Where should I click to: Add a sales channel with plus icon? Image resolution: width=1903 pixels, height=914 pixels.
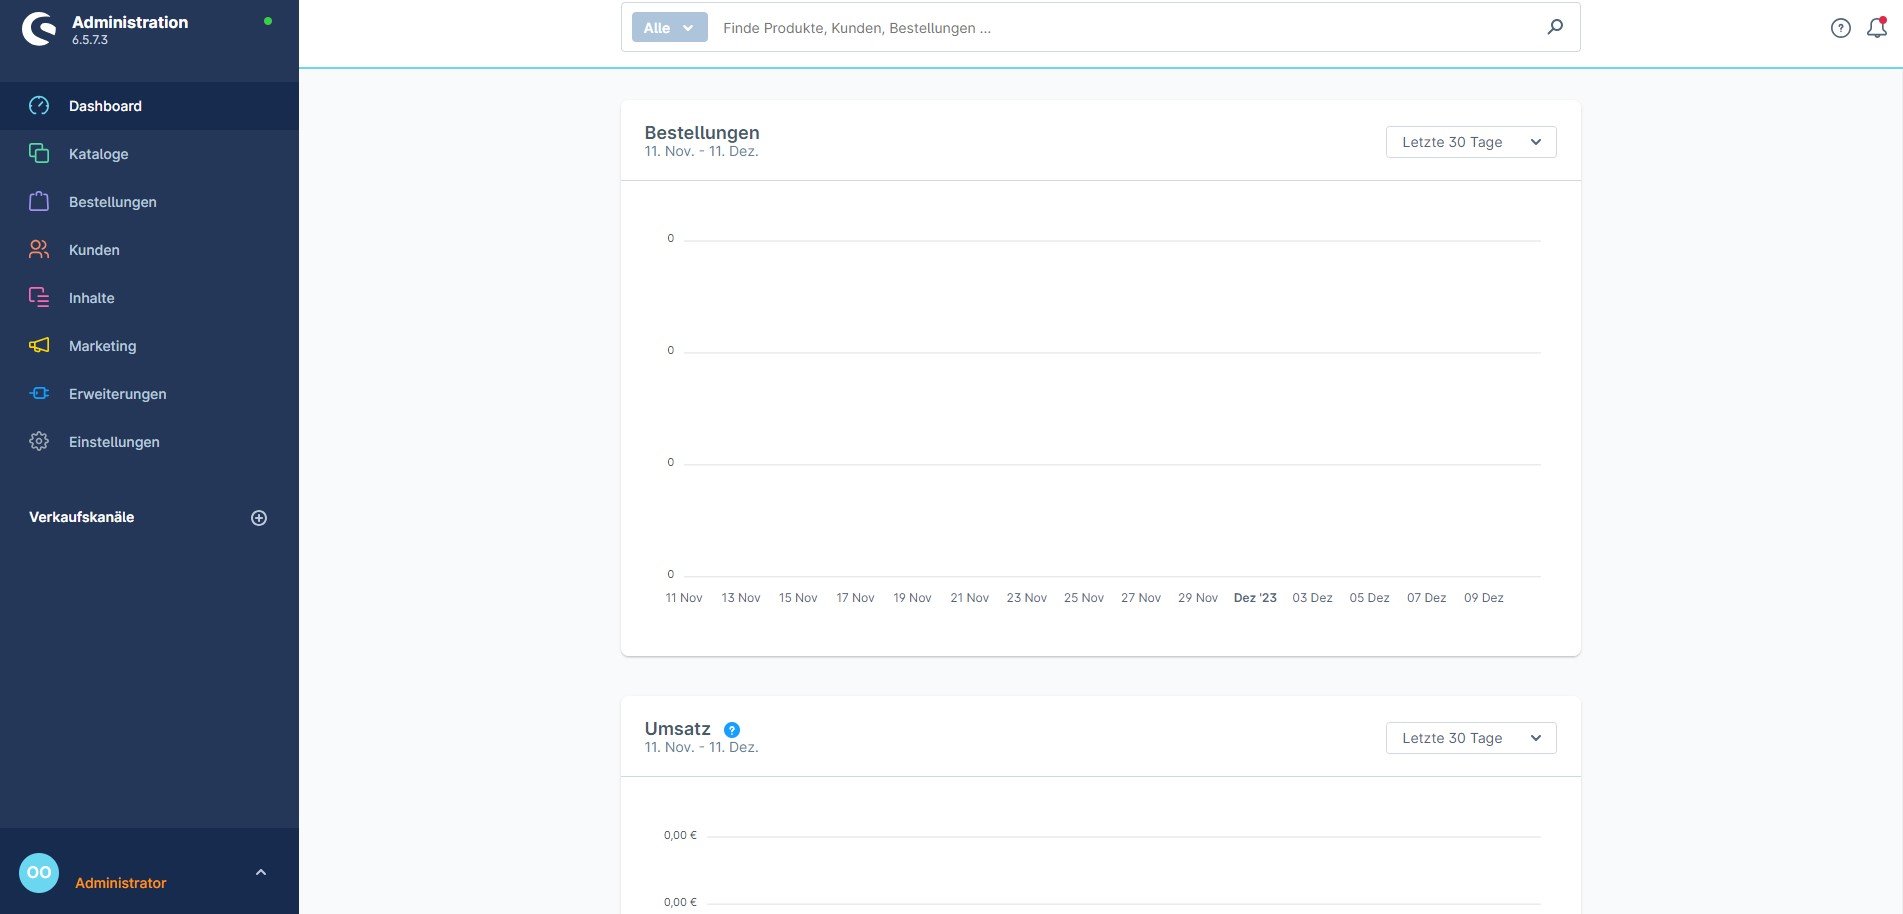click(x=259, y=518)
